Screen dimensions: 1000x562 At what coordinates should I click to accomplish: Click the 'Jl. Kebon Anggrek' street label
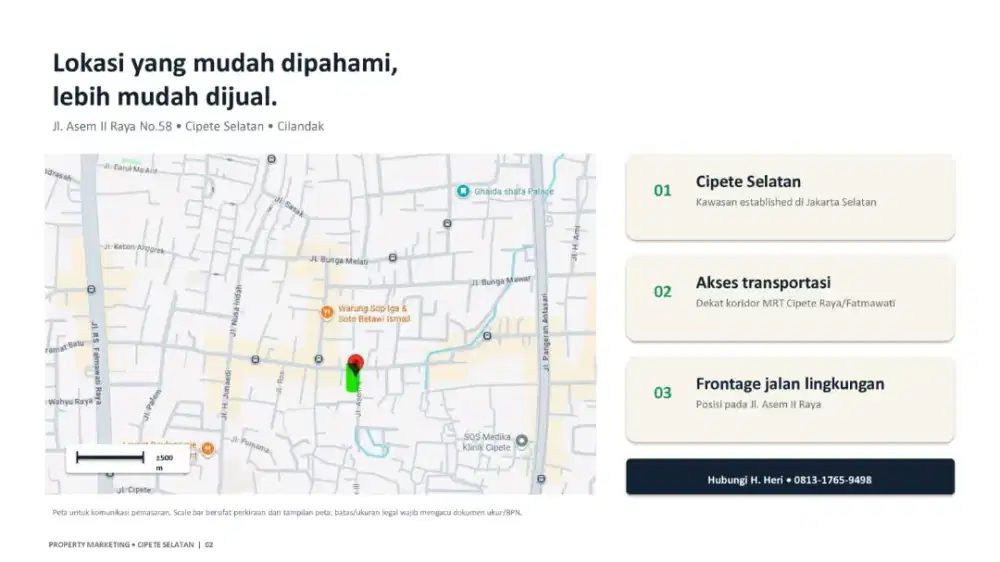pyautogui.click(x=135, y=248)
